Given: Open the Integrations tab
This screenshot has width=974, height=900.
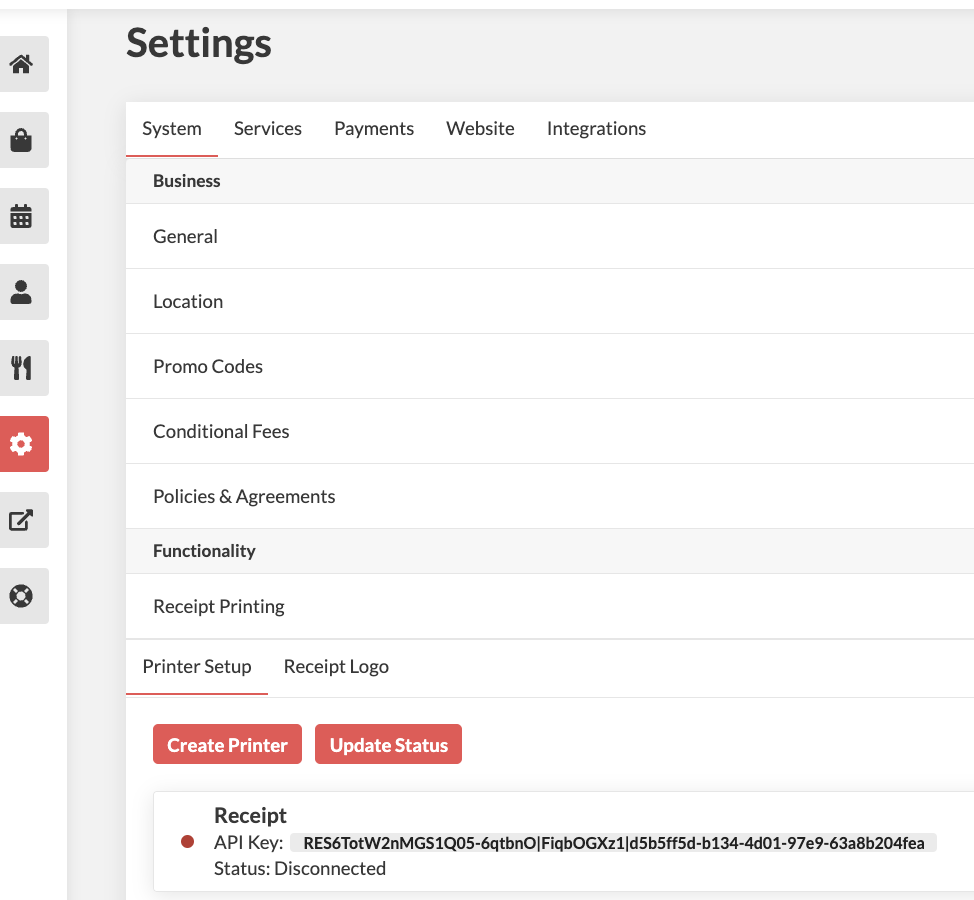Looking at the screenshot, I should point(596,129).
